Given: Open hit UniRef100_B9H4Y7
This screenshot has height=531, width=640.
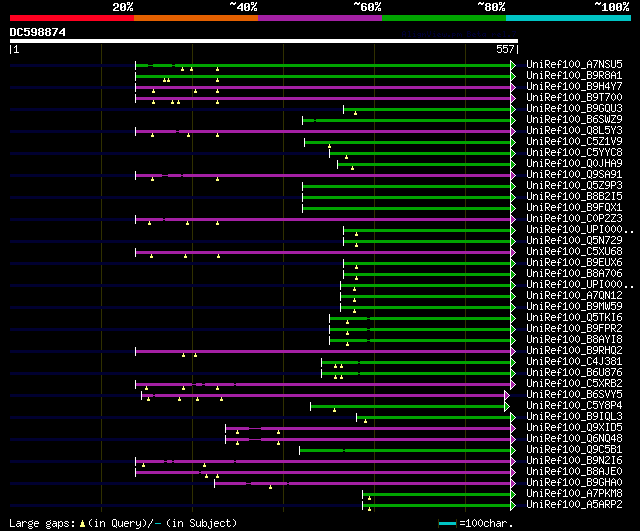Looking at the screenshot, I should (574, 87).
